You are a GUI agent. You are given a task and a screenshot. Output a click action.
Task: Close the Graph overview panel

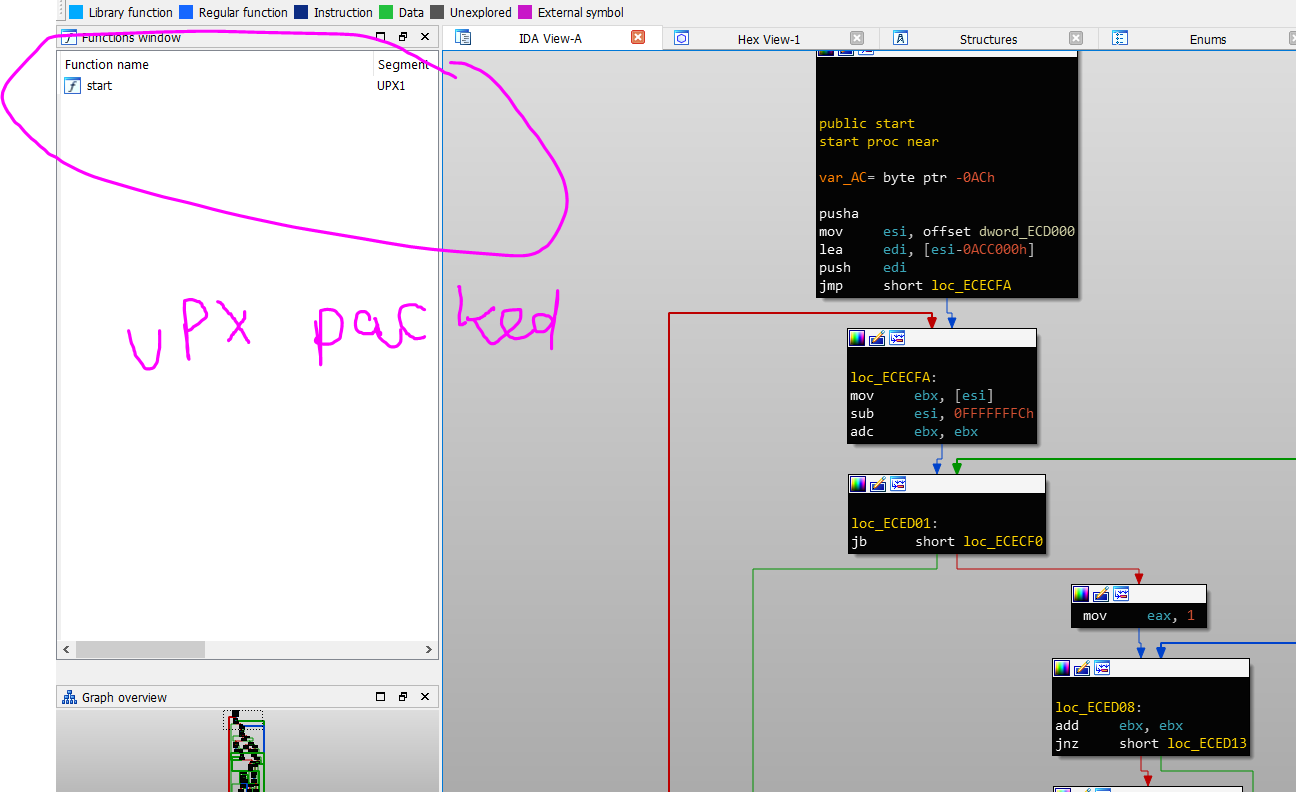pyautogui.click(x=425, y=697)
